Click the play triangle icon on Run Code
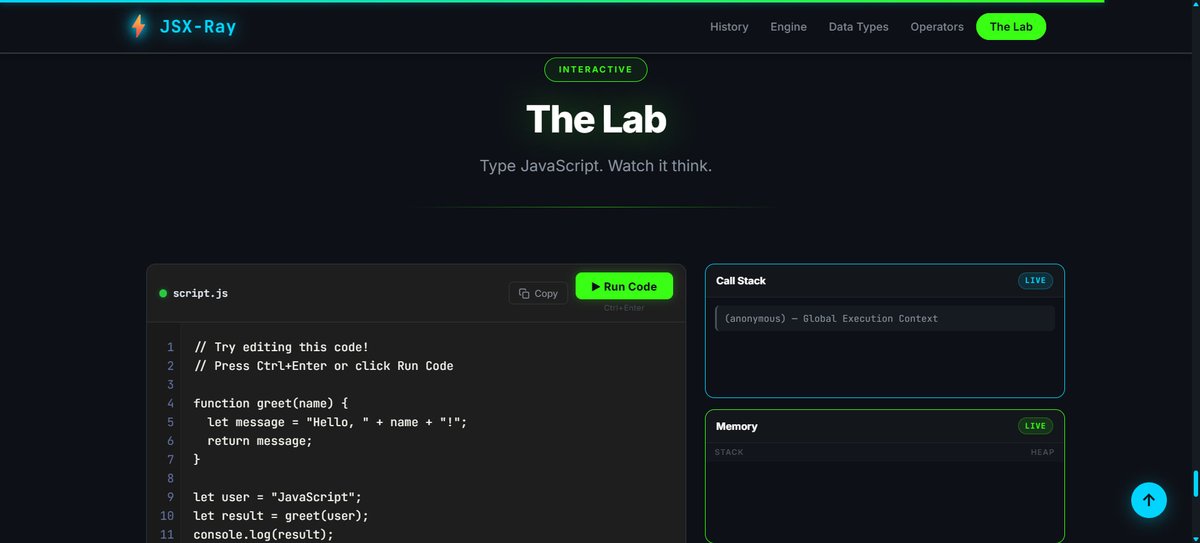The width and height of the screenshot is (1200, 543). coord(596,286)
